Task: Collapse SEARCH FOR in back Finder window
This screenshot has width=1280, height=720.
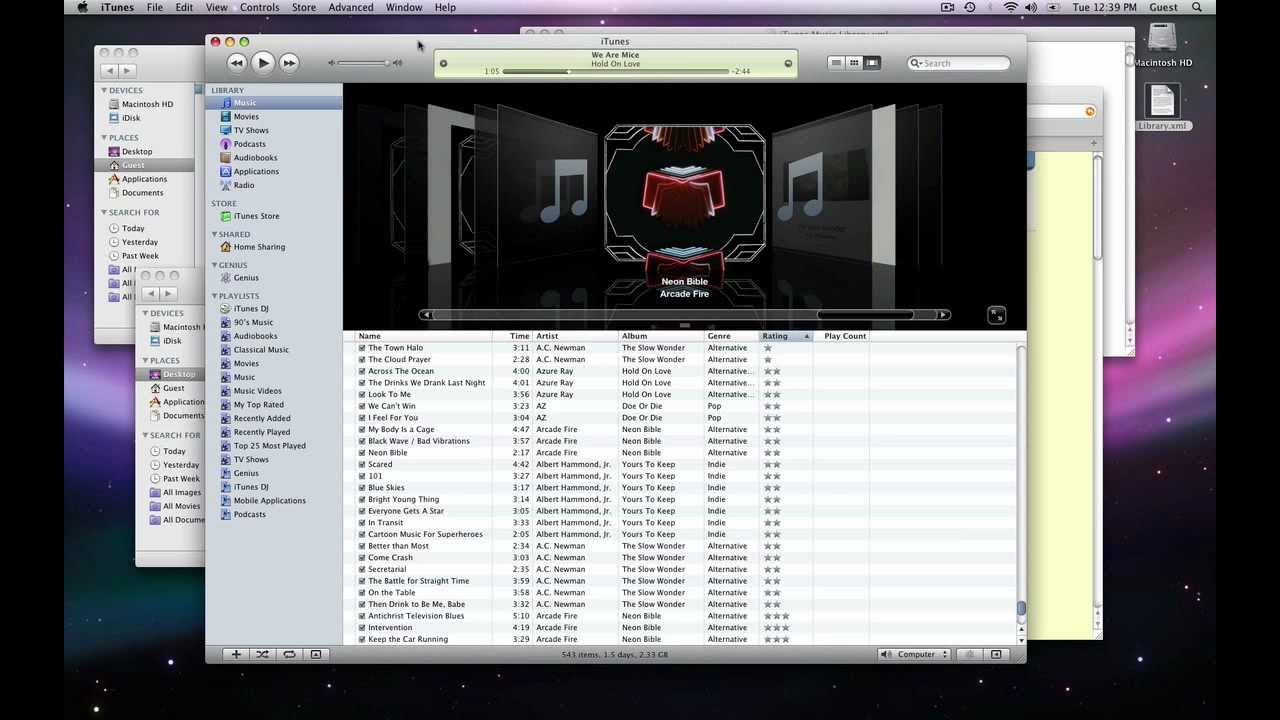Action: tap(103, 212)
